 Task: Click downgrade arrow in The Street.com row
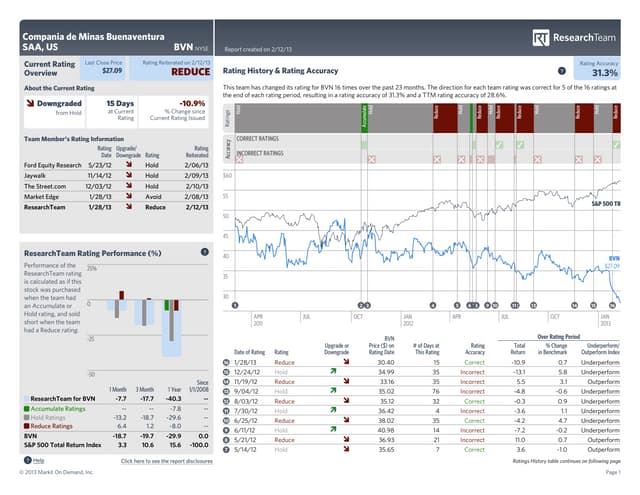click(x=129, y=186)
